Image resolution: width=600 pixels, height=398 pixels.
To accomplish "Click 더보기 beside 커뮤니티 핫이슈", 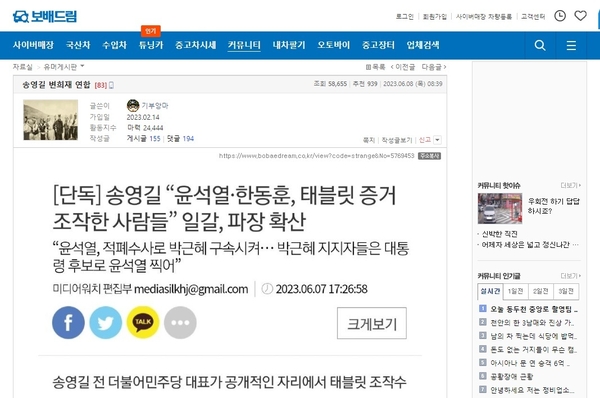I will 570,186.
